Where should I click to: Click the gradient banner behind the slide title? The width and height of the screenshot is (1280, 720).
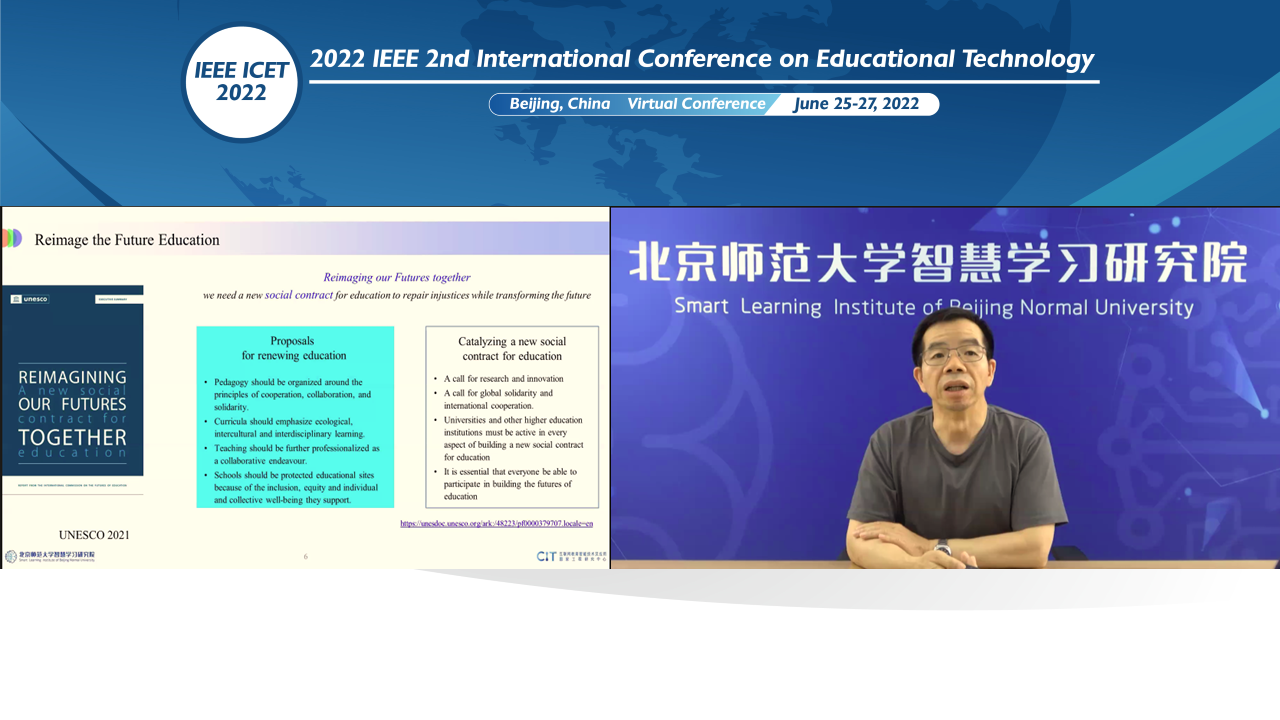tap(450, 239)
